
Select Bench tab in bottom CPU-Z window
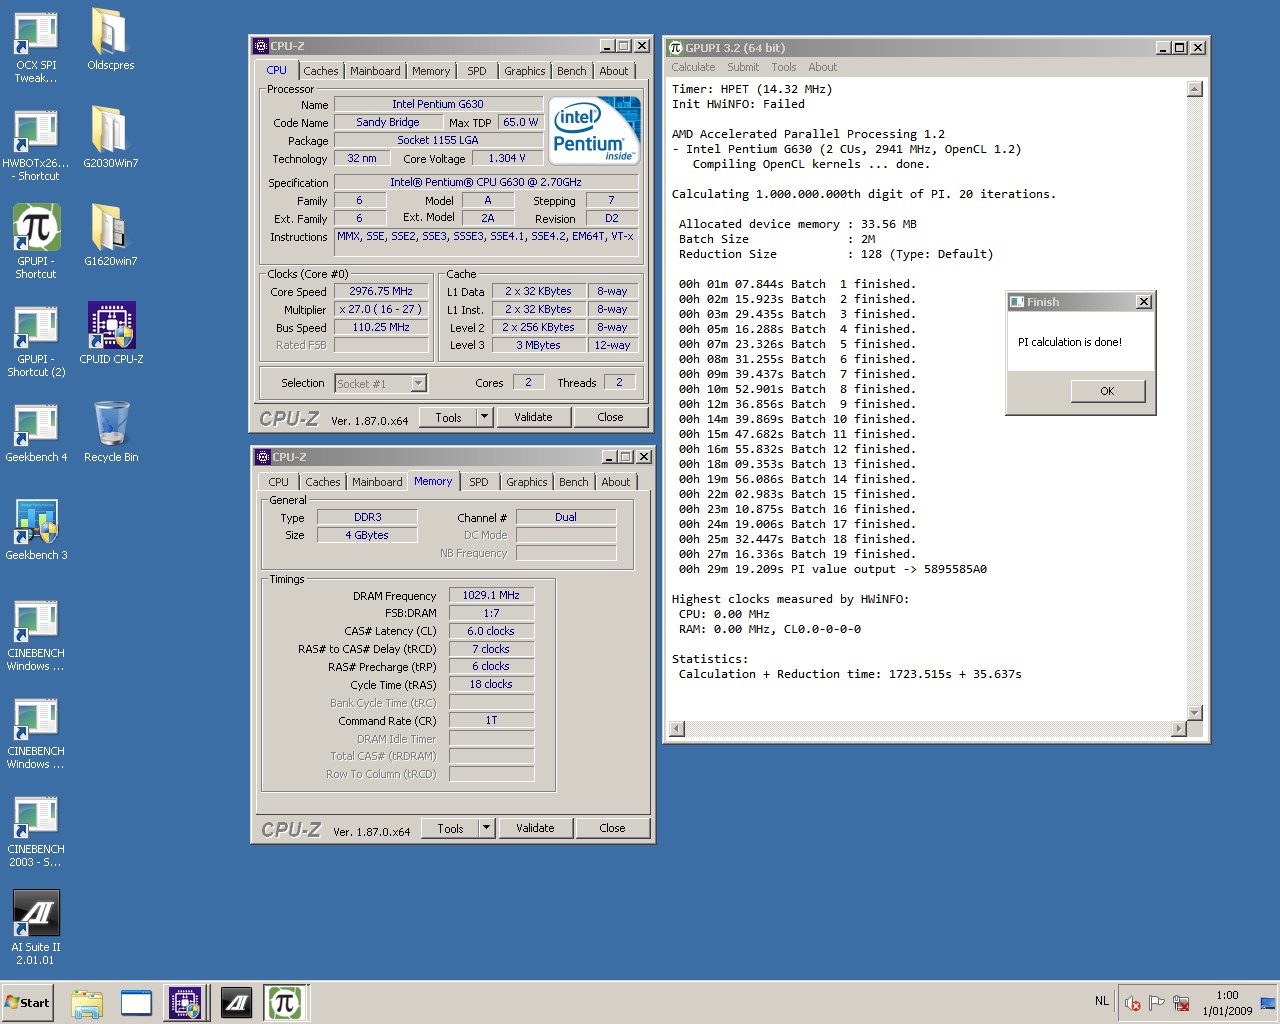[x=574, y=482]
